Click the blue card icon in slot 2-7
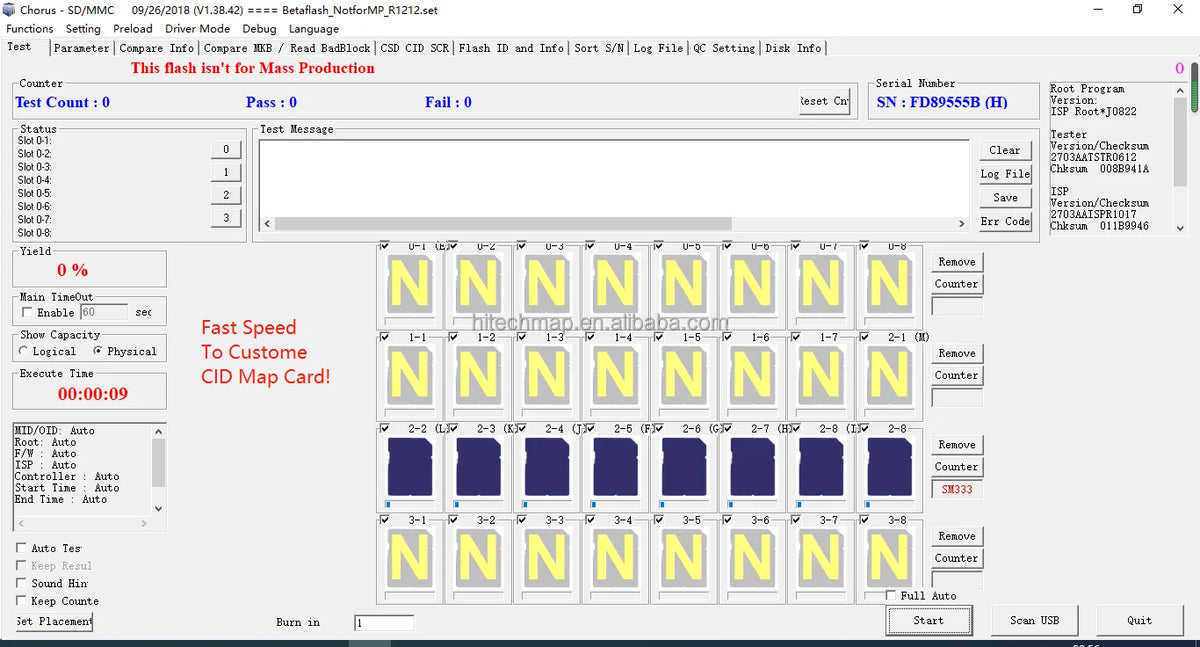 tap(752, 466)
